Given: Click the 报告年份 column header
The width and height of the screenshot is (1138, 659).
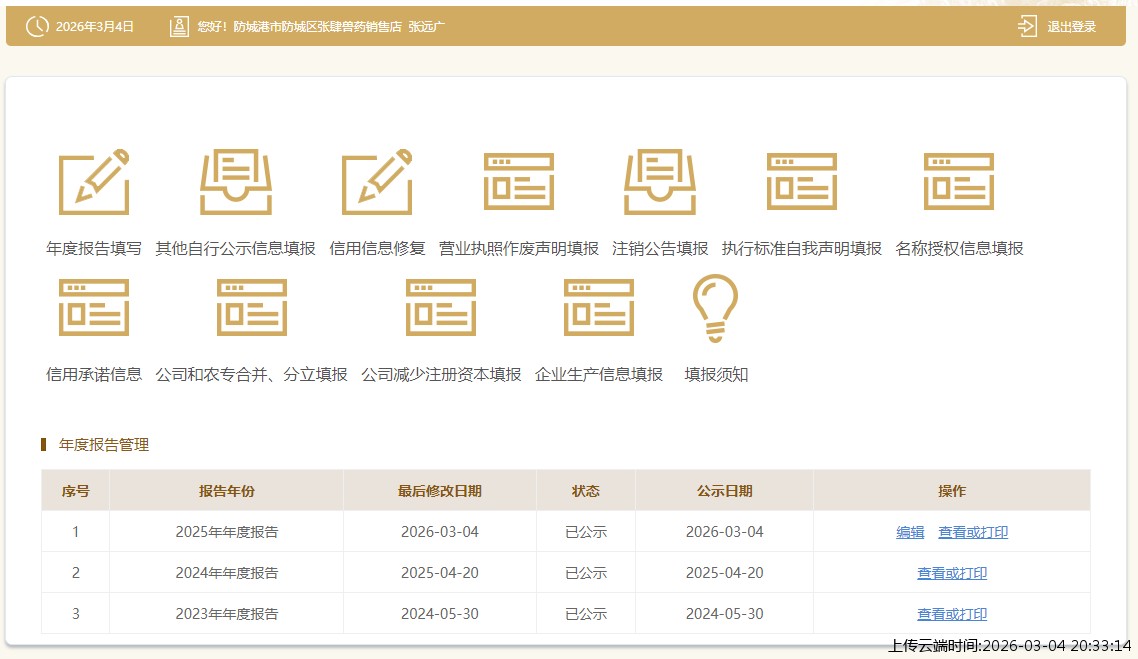Looking at the screenshot, I should click(x=226, y=491).
